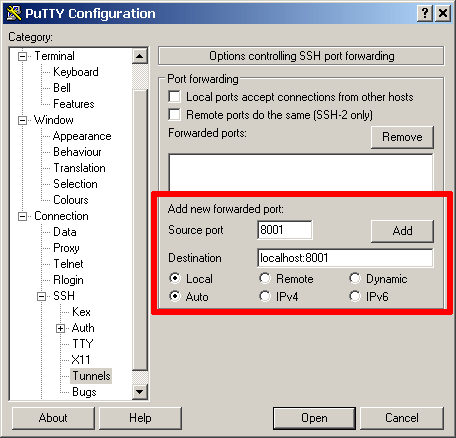Screen dimensions: 456x438
Task: Enable local ports accept connections from other hosts
Action: tap(174, 97)
